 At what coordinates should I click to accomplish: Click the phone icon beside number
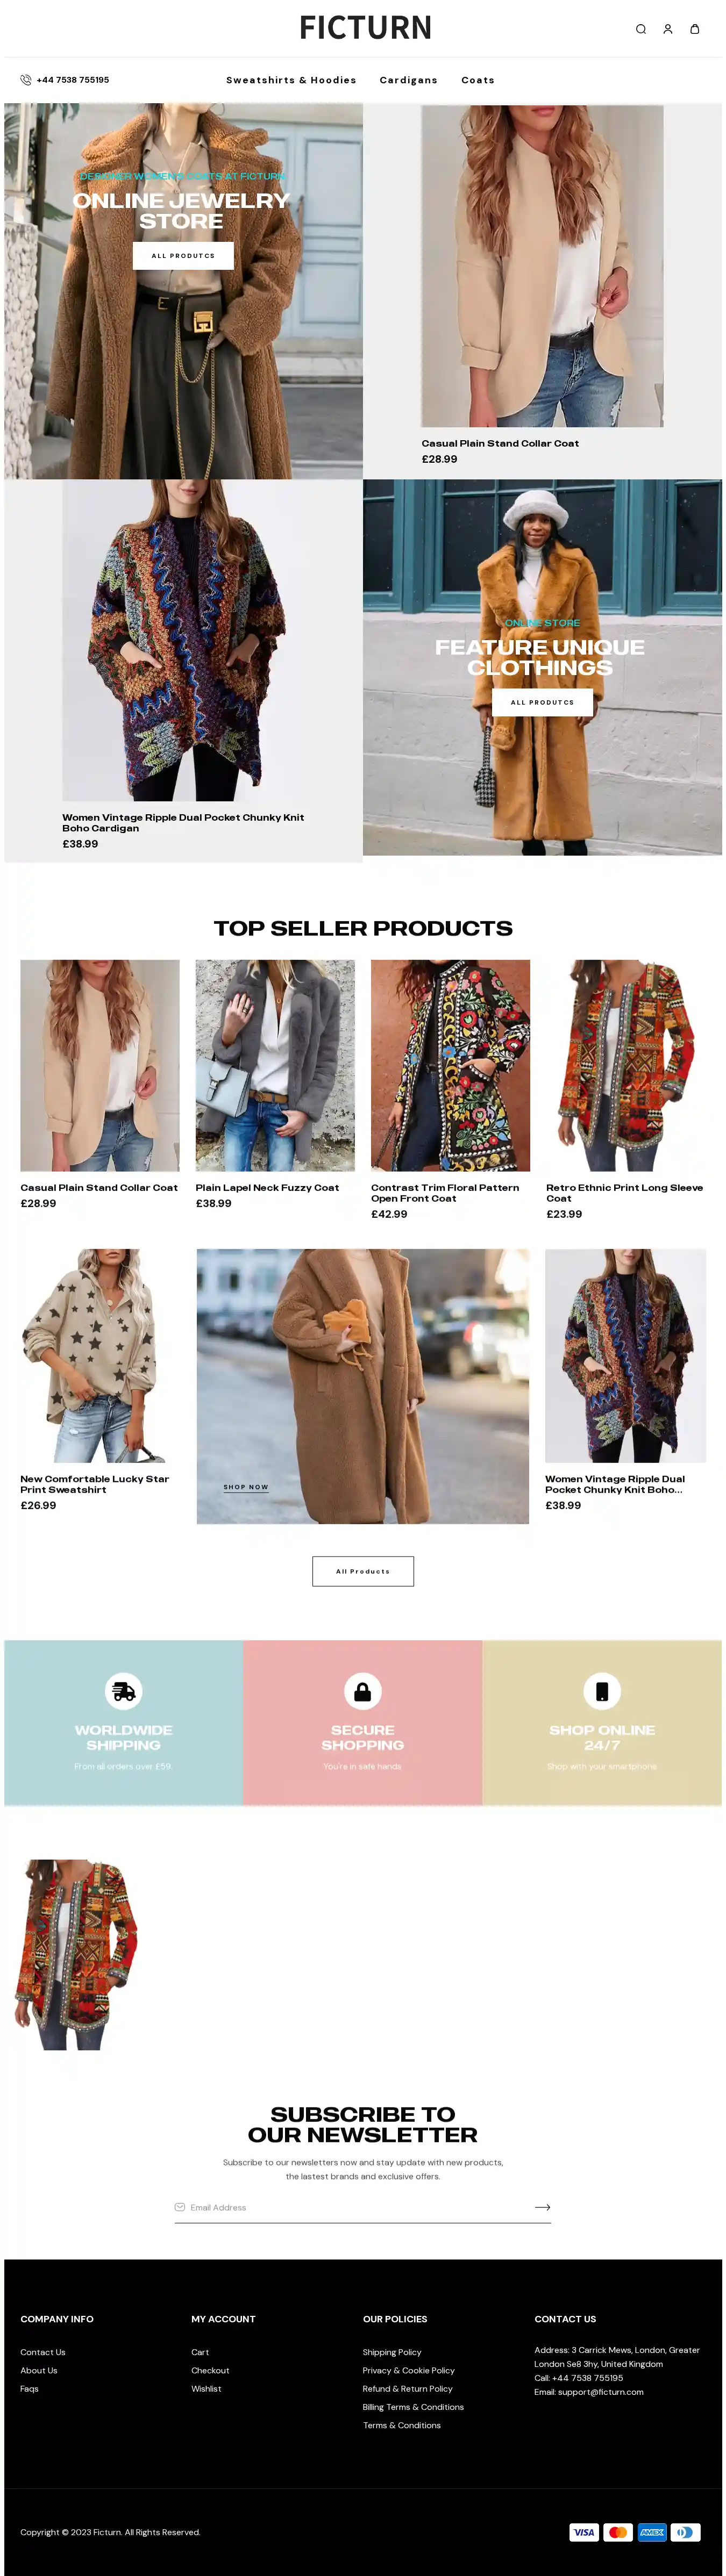26,80
